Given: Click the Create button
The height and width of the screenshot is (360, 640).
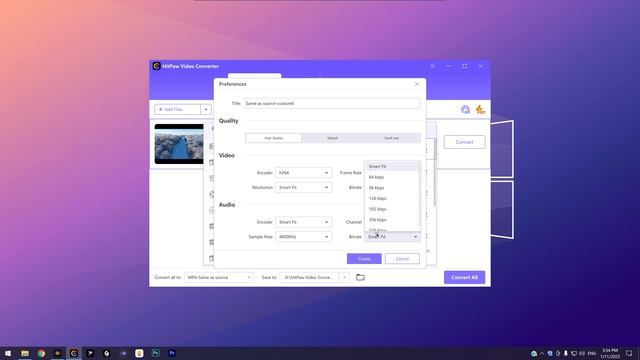Looking at the screenshot, I should click(364, 259).
